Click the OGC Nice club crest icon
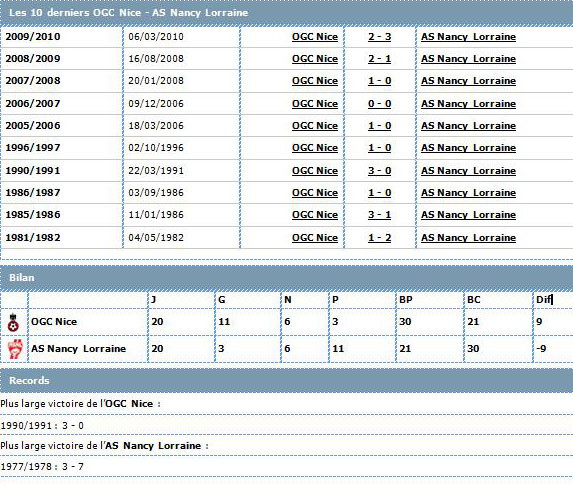The width and height of the screenshot is (573, 485). point(13,322)
